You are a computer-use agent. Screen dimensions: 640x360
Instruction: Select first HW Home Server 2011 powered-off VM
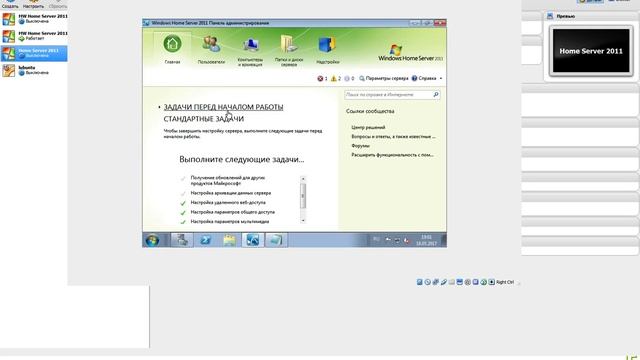pos(34,19)
